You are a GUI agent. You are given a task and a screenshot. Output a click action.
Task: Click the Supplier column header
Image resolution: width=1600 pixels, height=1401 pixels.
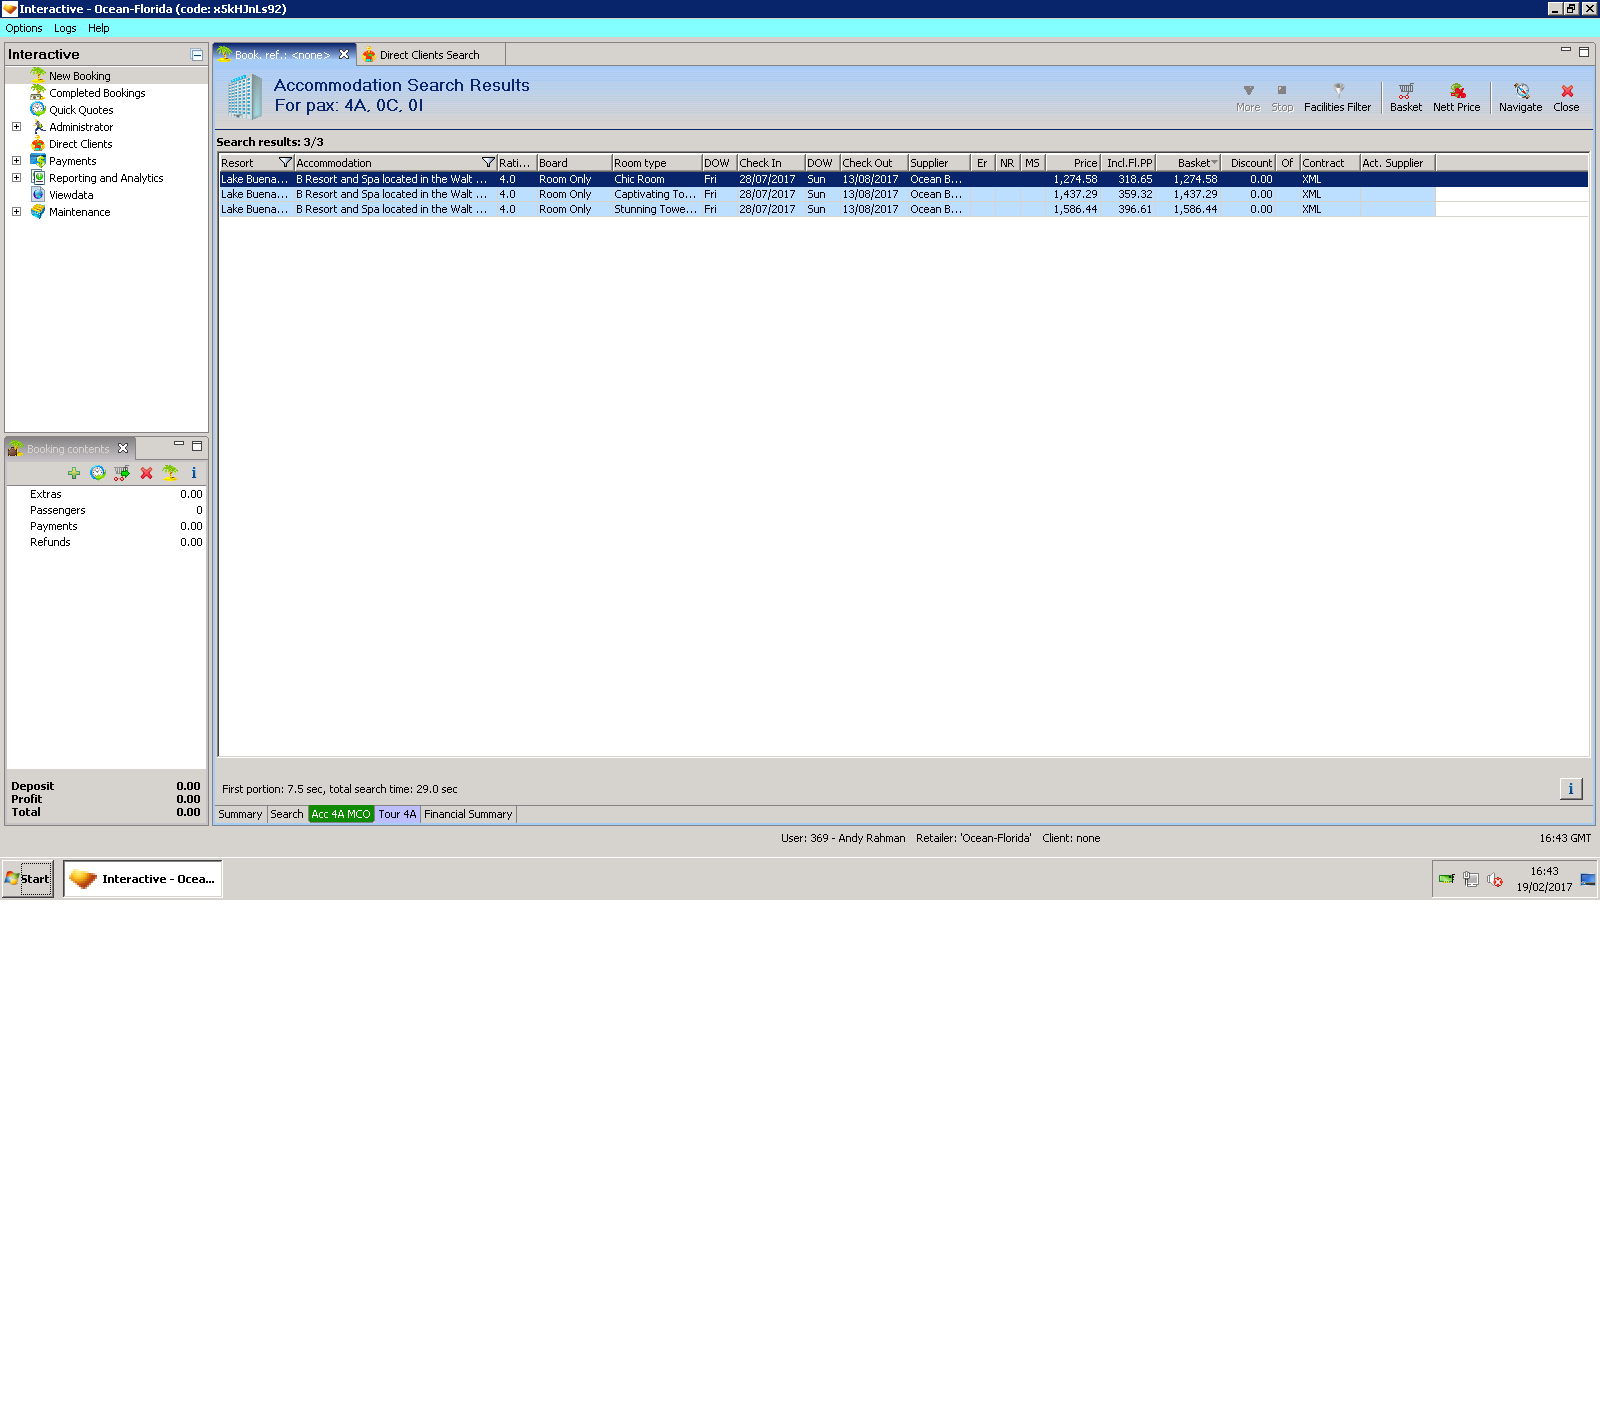[x=938, y=163]
